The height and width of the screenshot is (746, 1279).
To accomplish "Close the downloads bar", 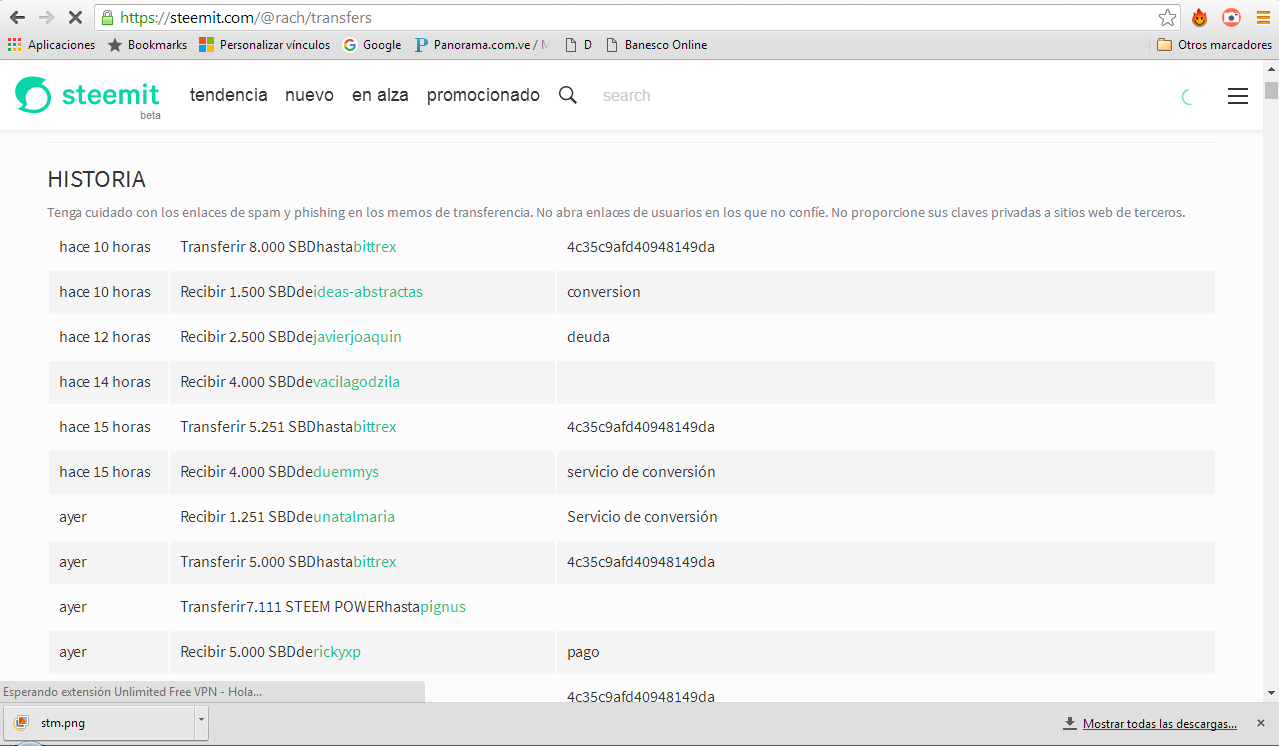I will pyautogui.click(x=1260, y=722).
